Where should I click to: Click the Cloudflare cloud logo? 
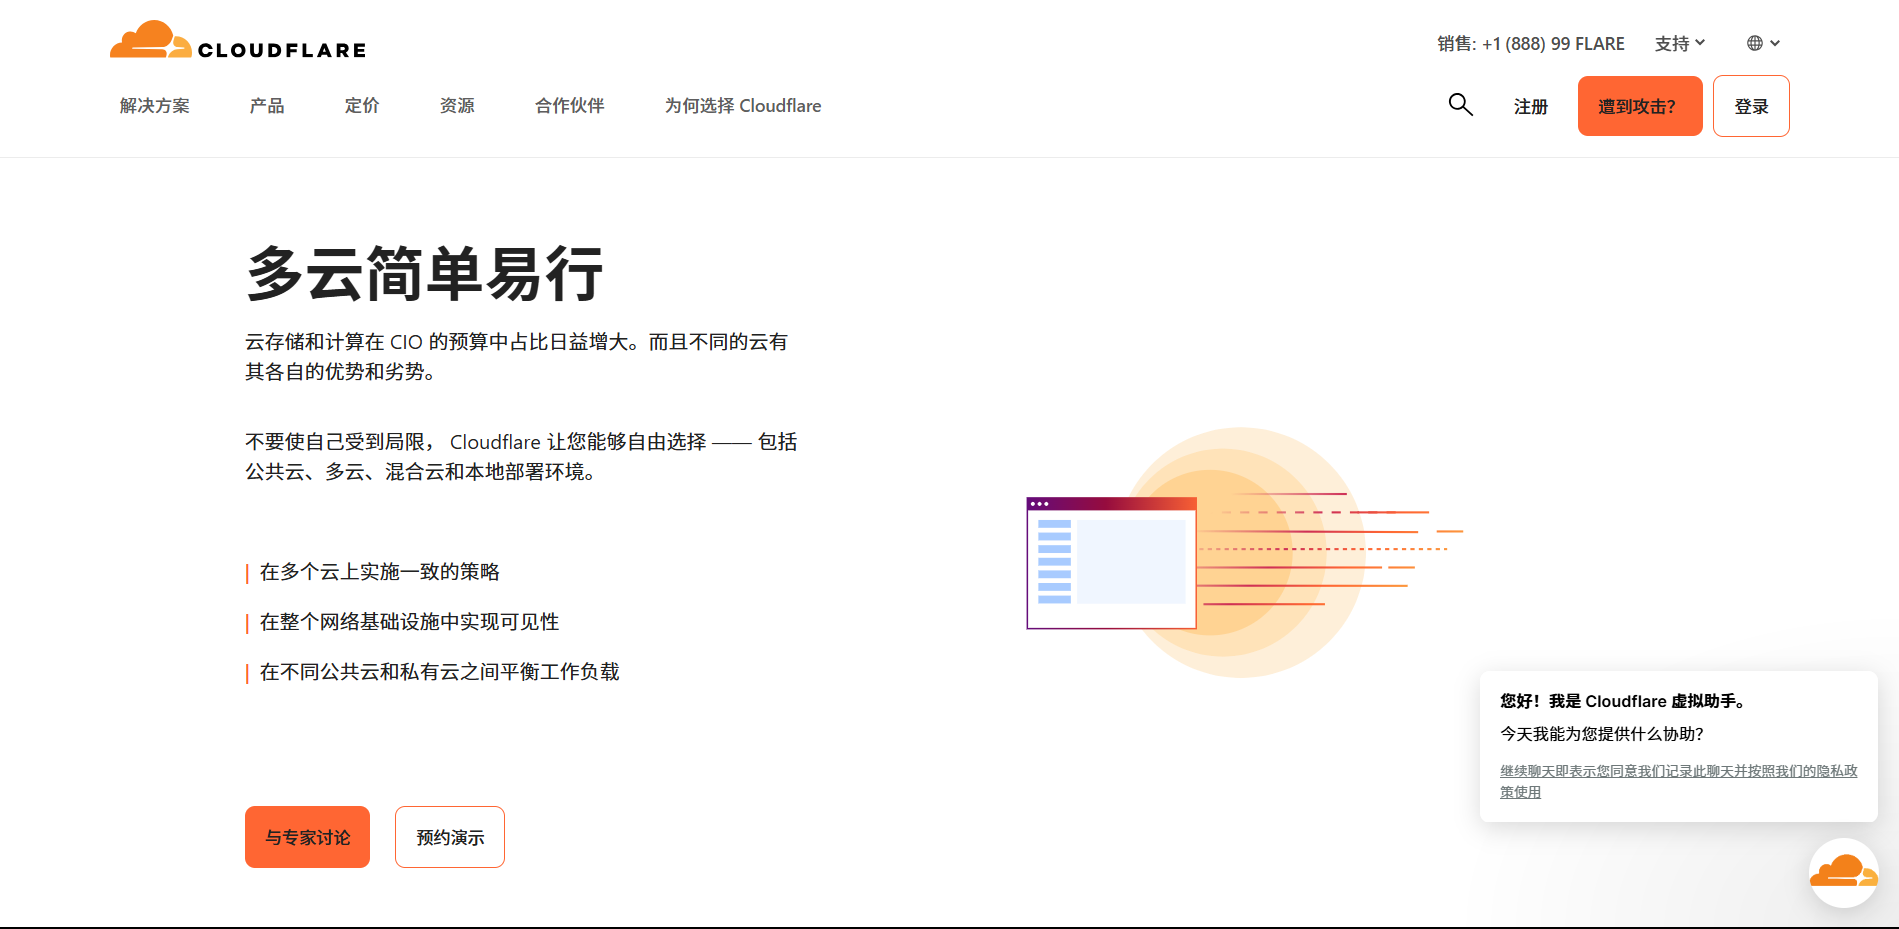(x=150, y=38)
